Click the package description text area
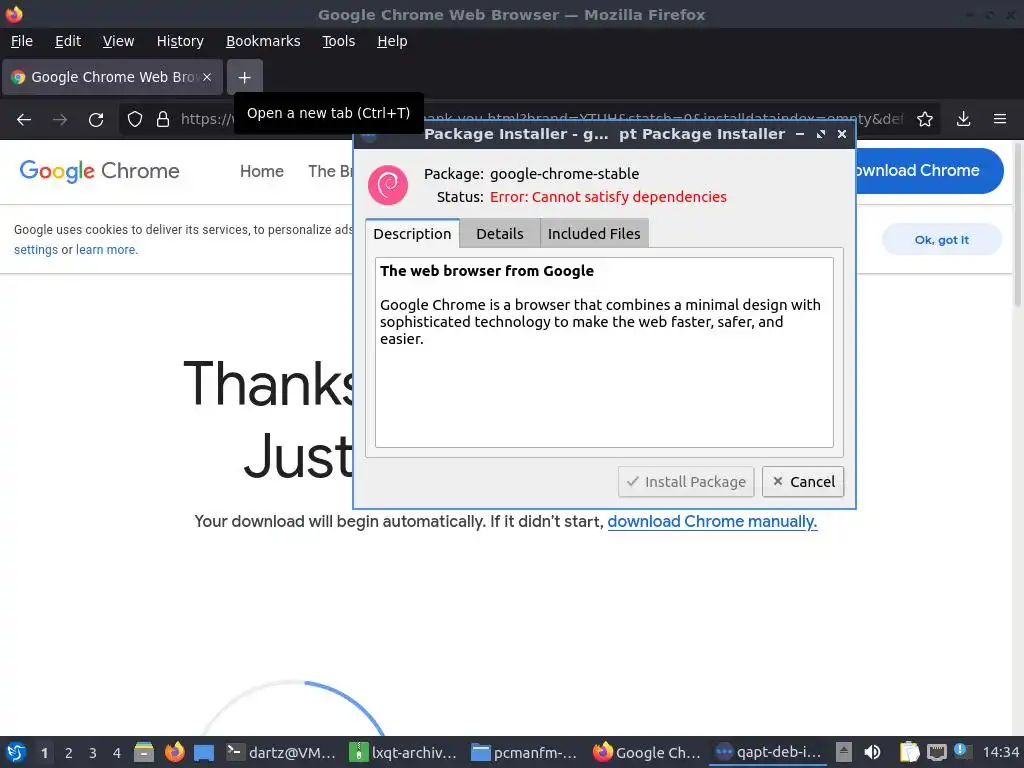 [604, 353]
